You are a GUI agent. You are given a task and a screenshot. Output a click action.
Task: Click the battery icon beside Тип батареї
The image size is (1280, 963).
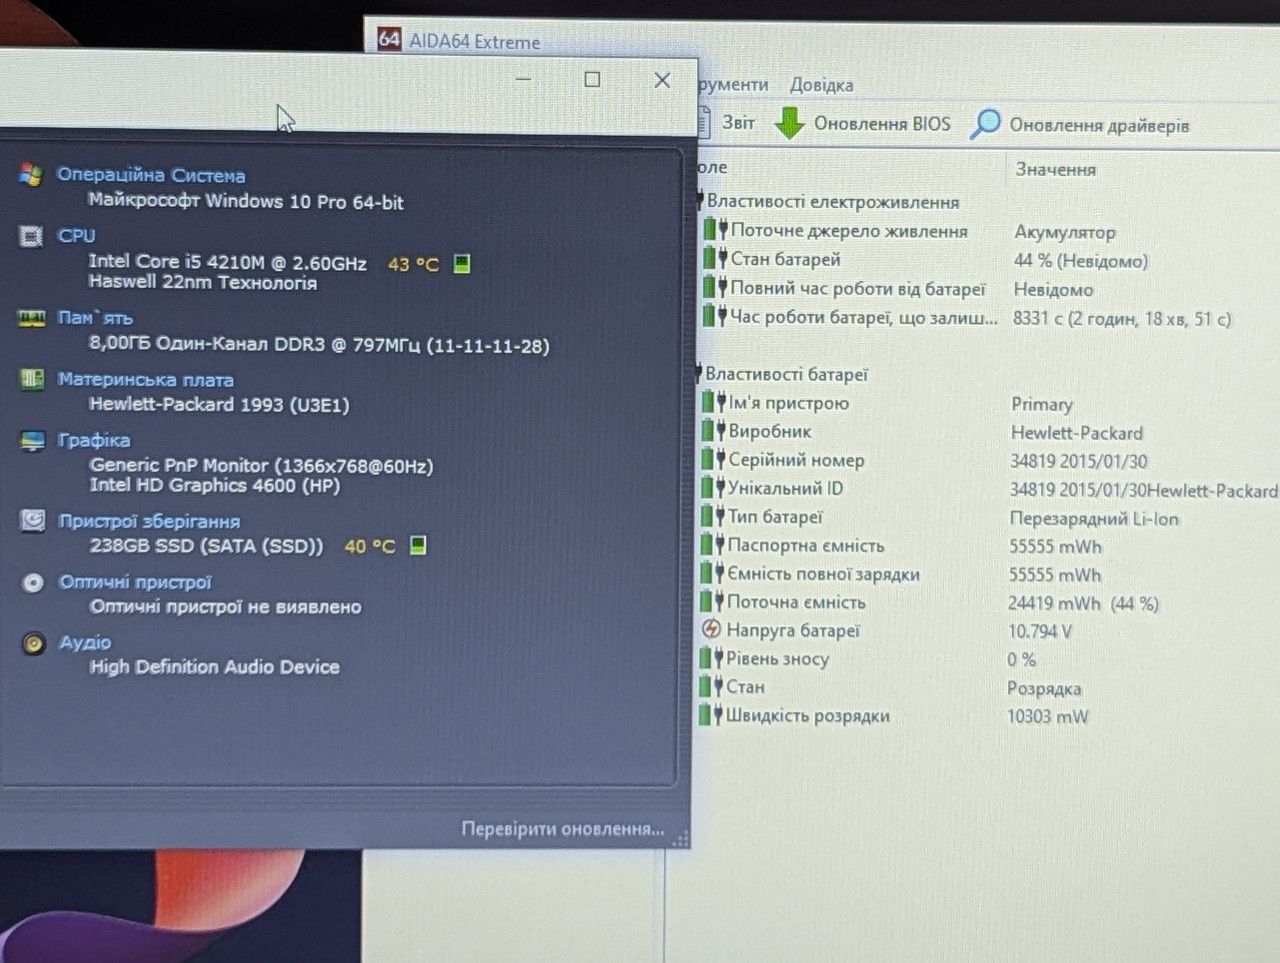pos(712,517)
